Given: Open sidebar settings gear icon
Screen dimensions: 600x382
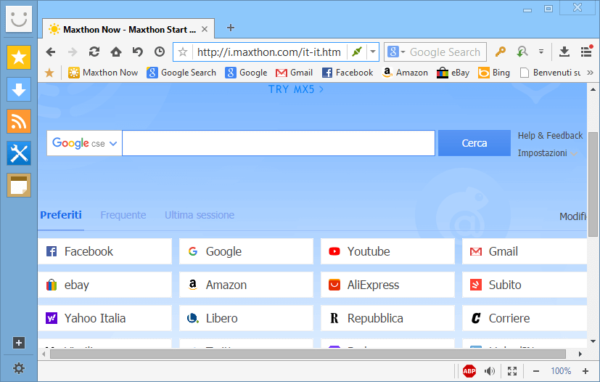Looking at the screenshot, I should tap(19, 368).
